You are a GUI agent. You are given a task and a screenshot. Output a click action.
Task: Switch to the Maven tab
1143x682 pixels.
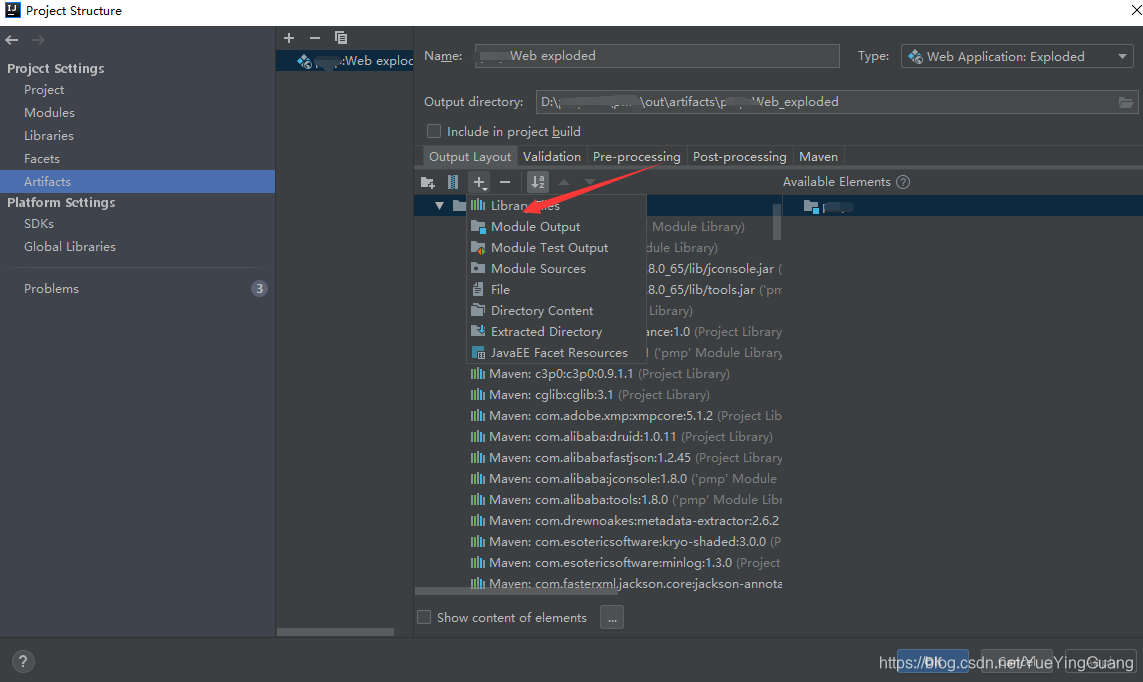pyautogui.click(x=818, y=157)
